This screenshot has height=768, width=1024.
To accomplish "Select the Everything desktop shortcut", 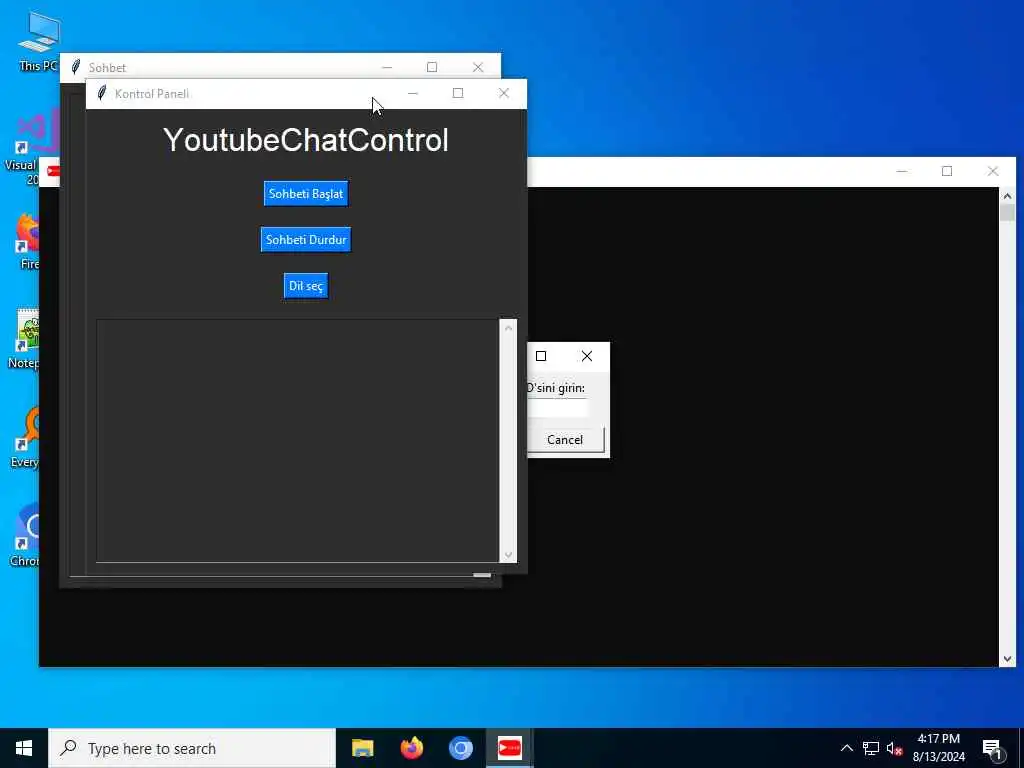I will click(26, 438).
